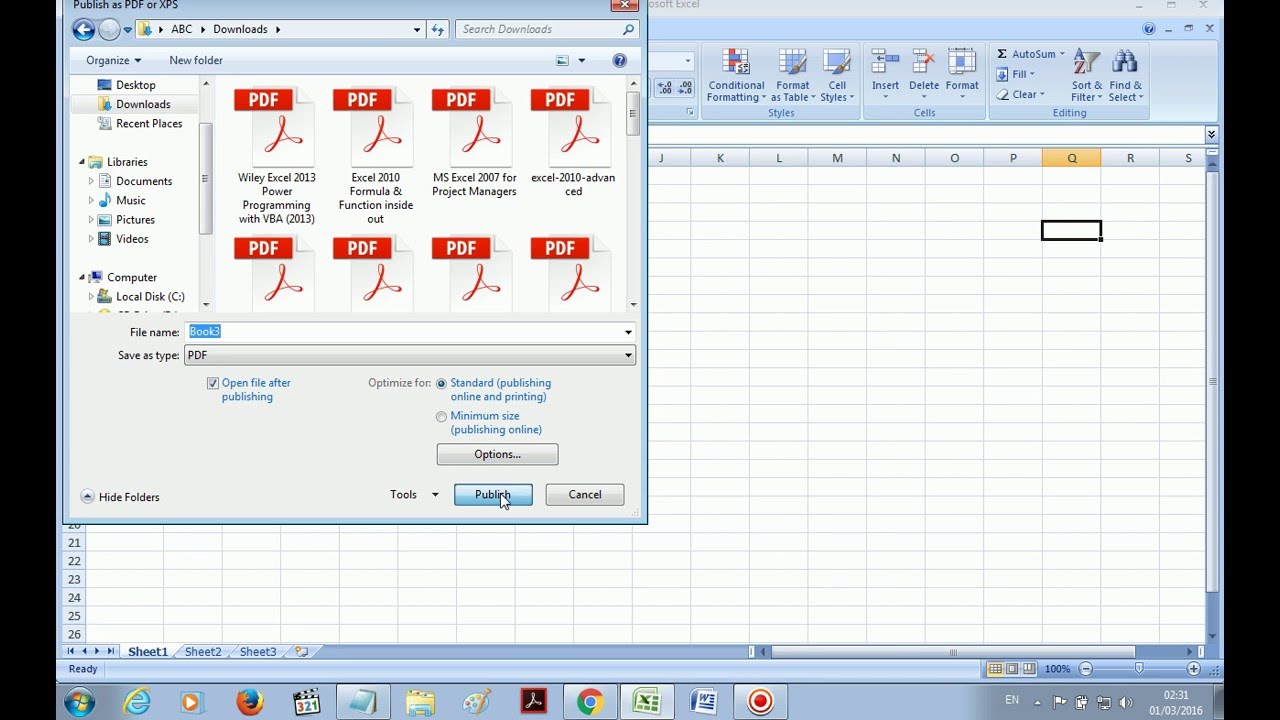Click the zoom slider handle
Viewport: 1280px width, 720px height.
point(1139,668)
